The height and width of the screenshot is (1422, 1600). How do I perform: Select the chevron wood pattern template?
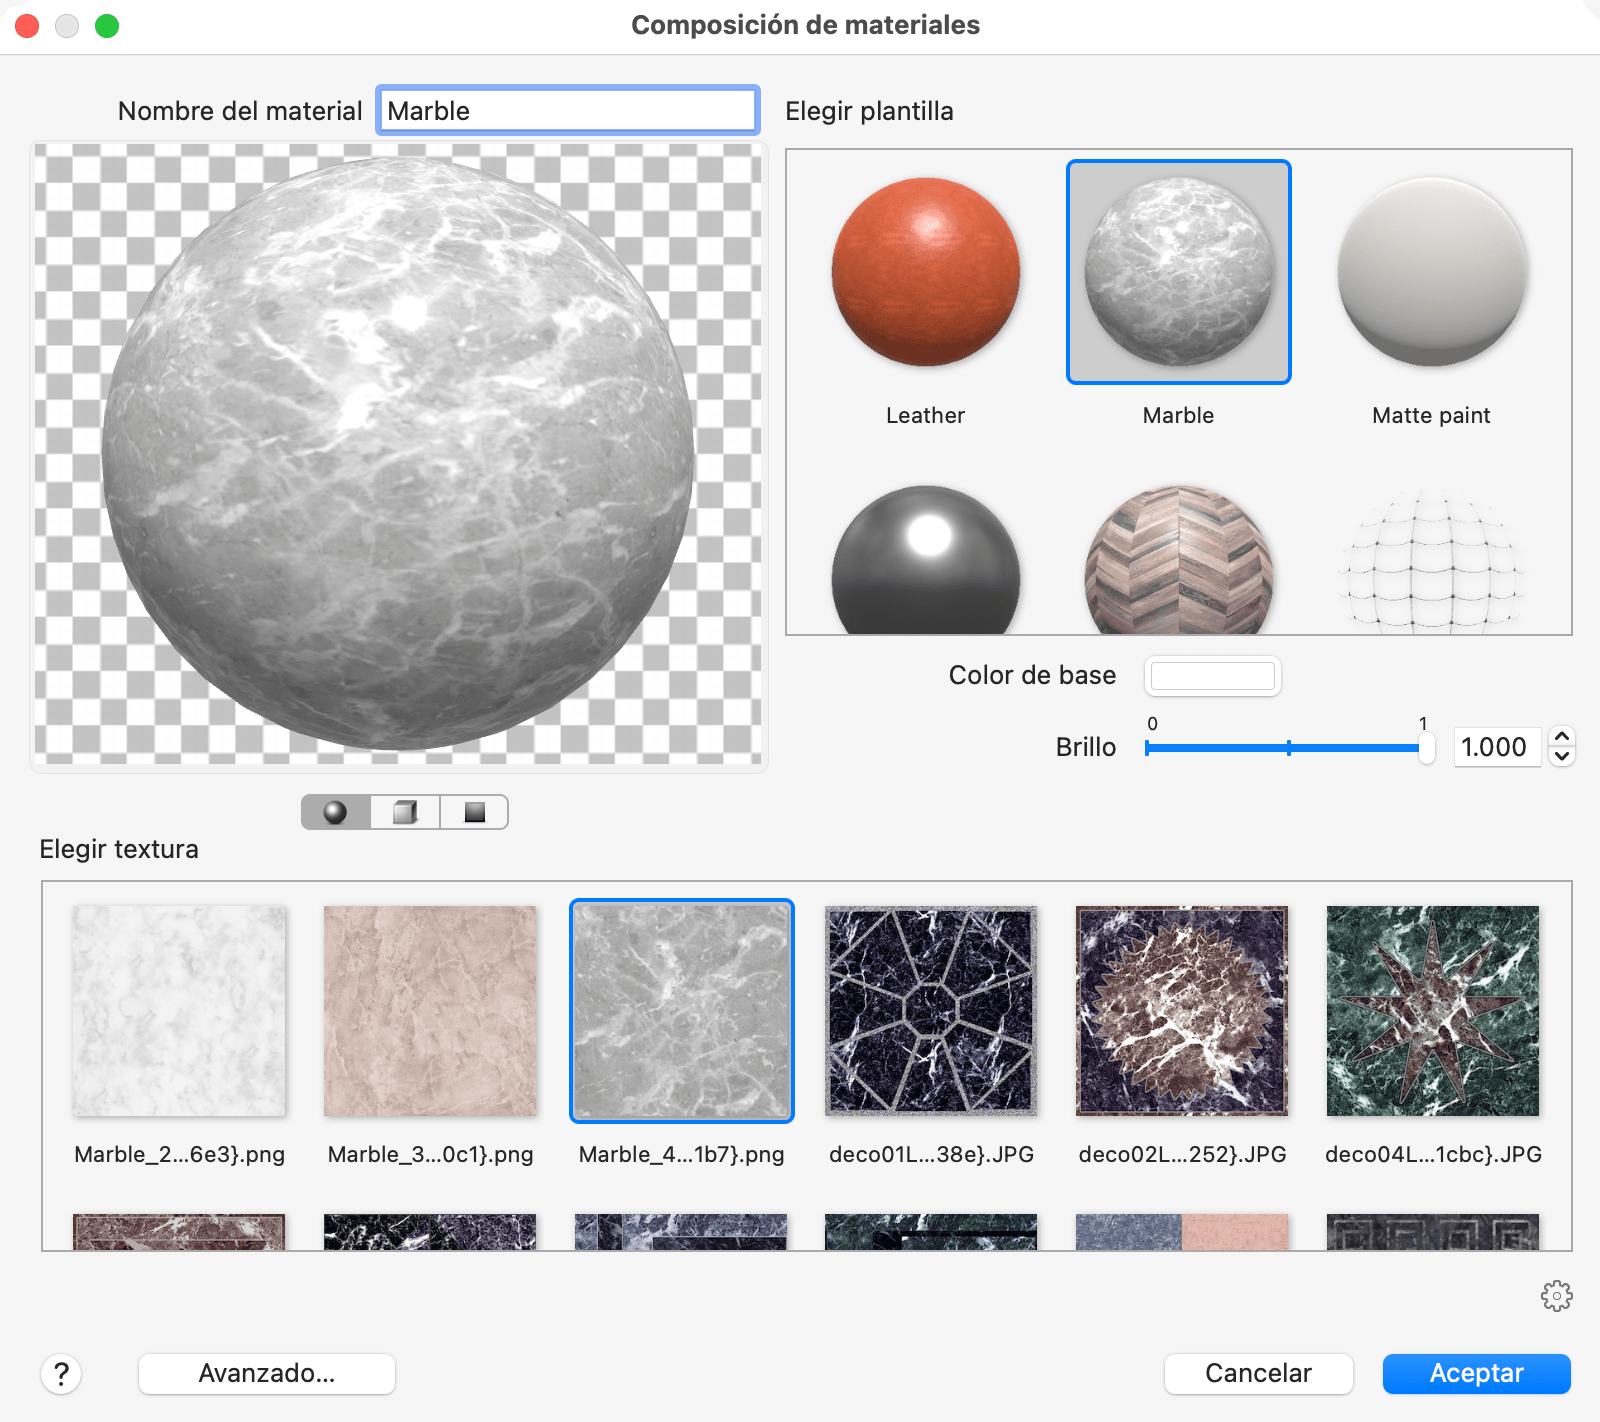1179,562
